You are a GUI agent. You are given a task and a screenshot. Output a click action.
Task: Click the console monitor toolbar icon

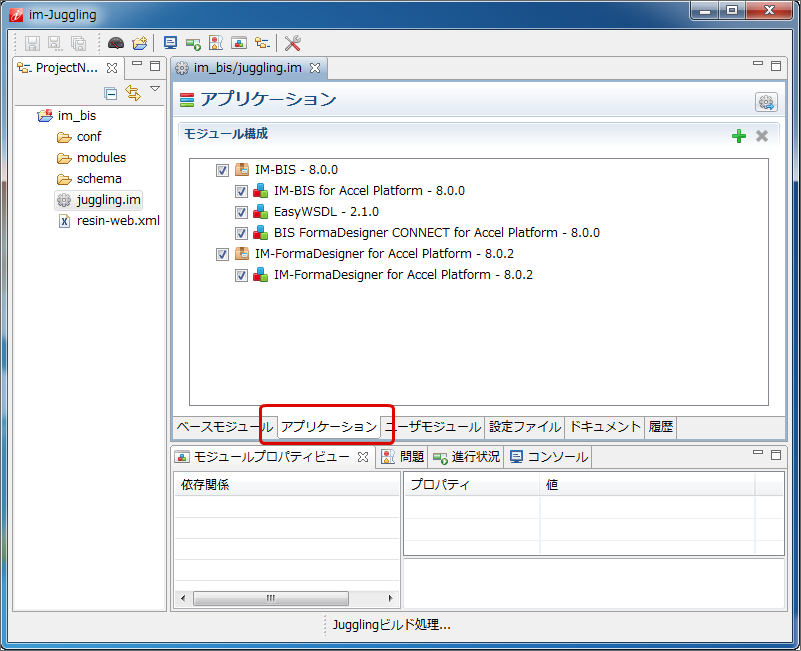click(170, 43)
